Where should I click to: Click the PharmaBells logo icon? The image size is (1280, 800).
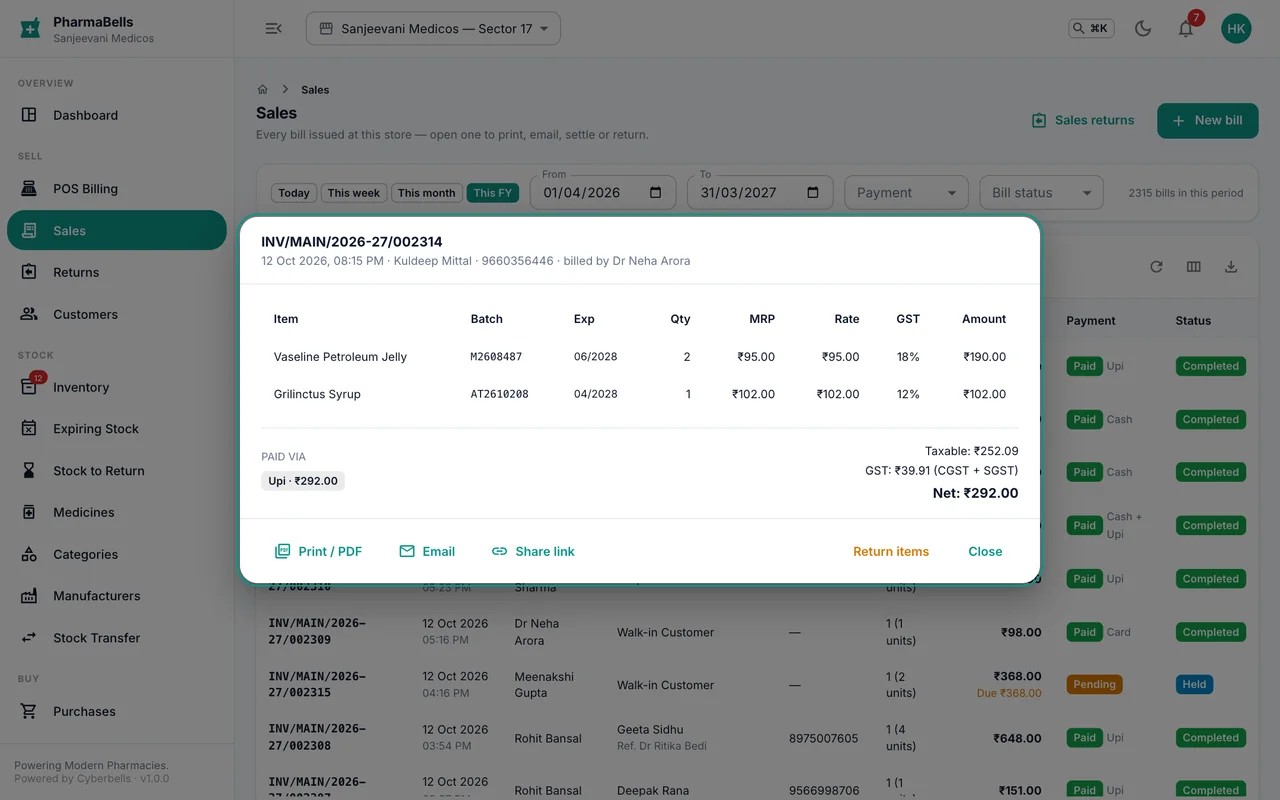pyautogui.click(x=31, y=29)
